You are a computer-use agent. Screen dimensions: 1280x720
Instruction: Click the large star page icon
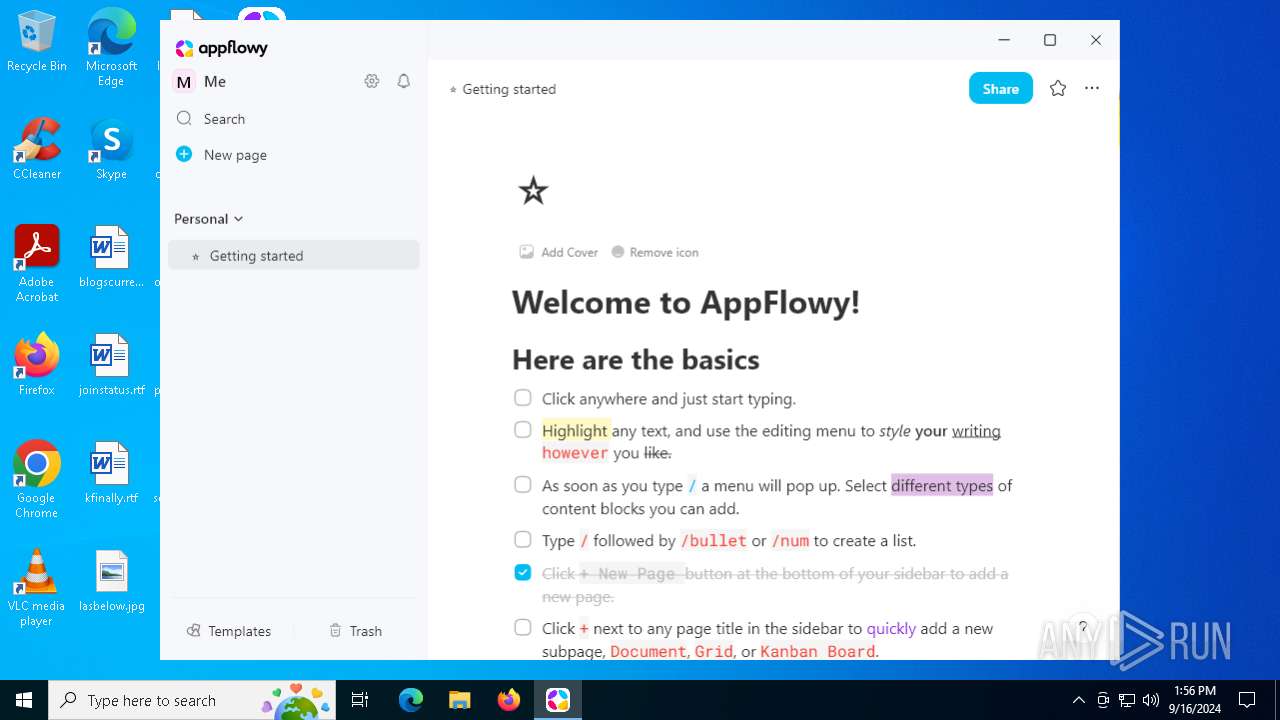[534, 190]
